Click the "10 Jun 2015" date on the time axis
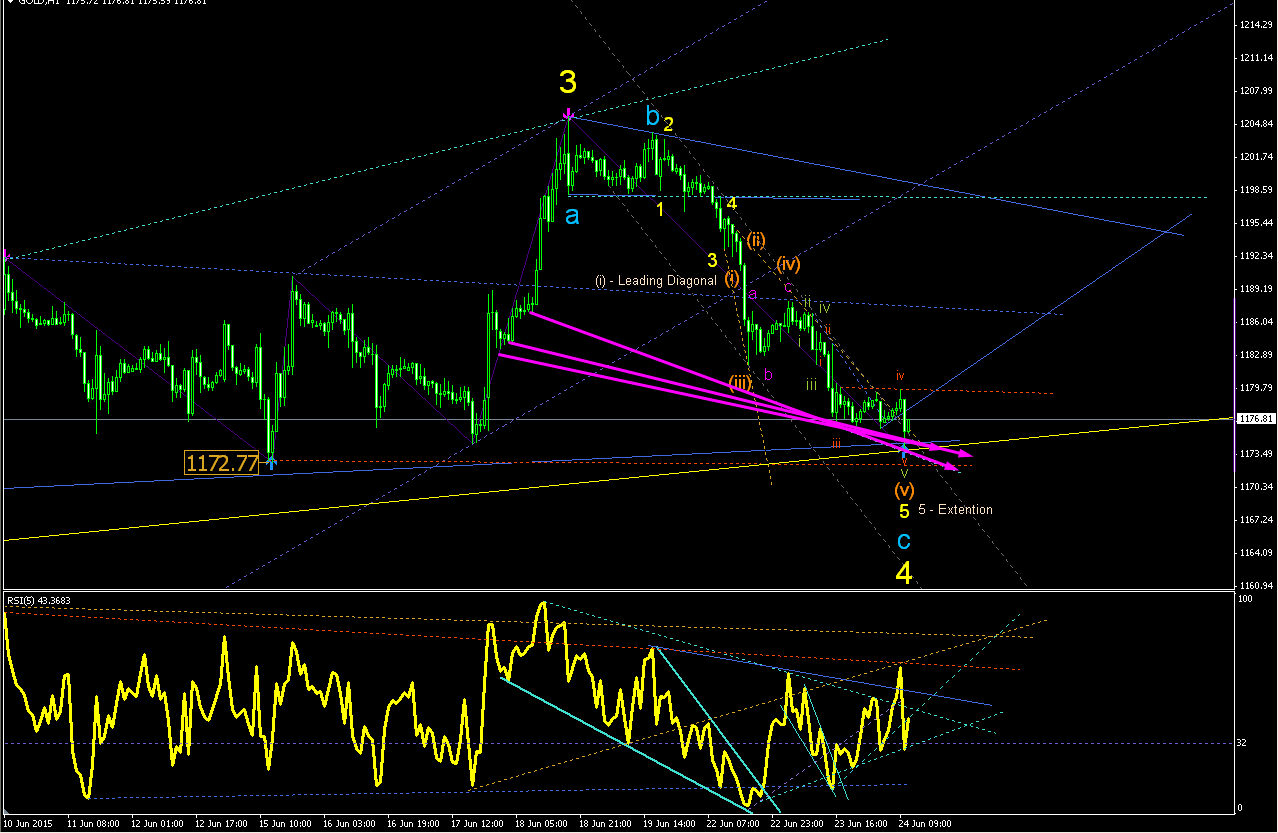This screenshot has width=1278, height=833. [x=26, y=824]
